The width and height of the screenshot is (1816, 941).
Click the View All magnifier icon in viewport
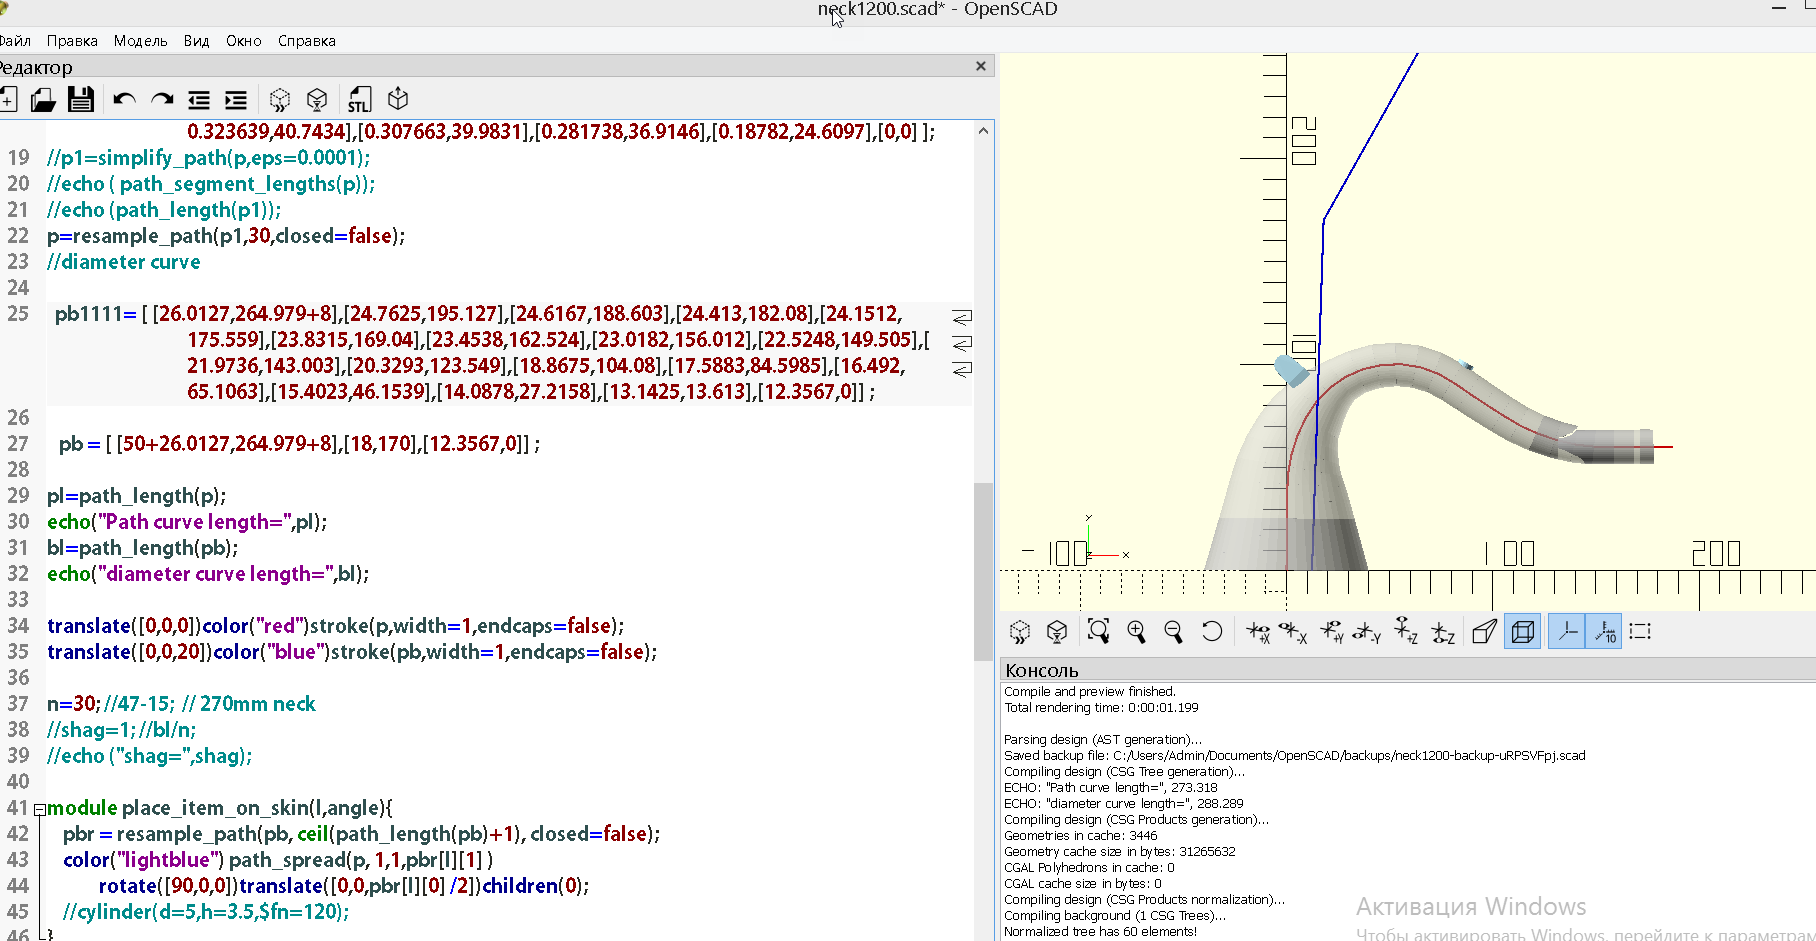(x=1098, y=631)
